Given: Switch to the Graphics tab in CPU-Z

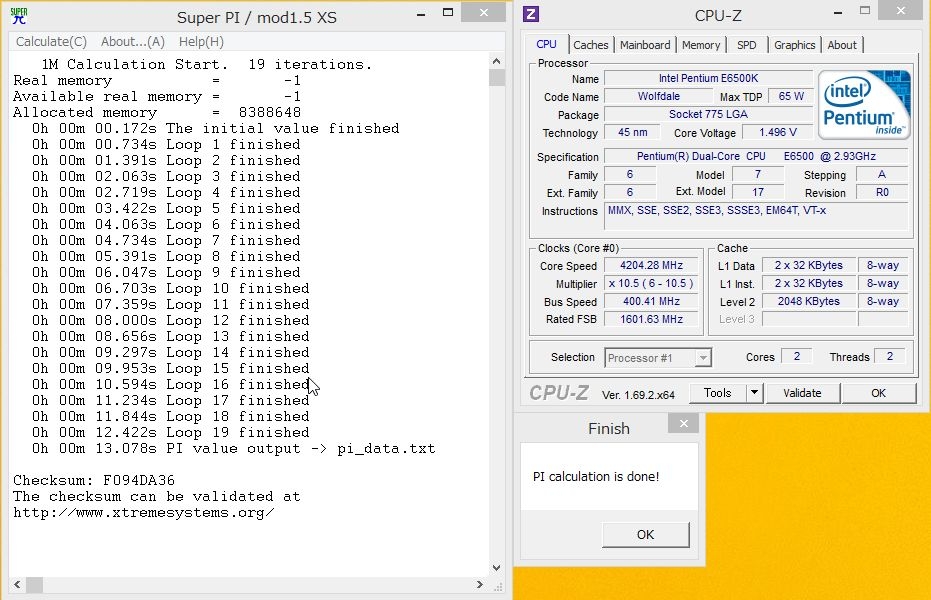Looking at the screenshot, I should click(794, 45).
